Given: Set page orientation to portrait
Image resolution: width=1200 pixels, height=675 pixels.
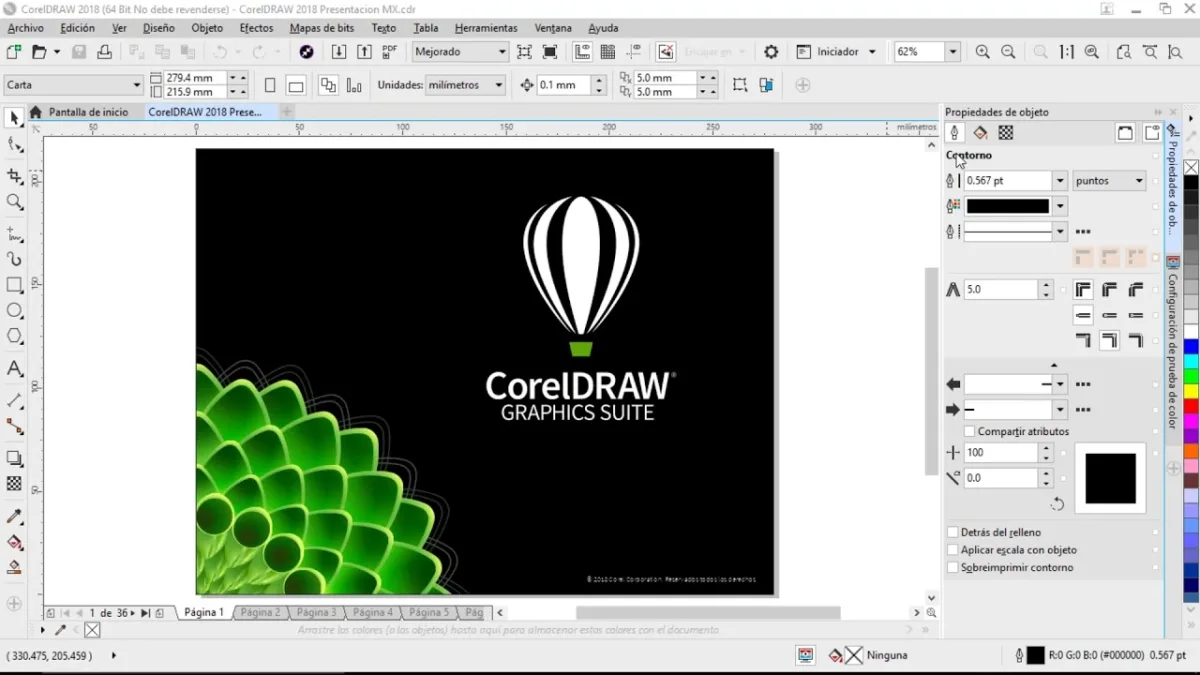Looking at the screenshot, I should click(x=269, y=85).
